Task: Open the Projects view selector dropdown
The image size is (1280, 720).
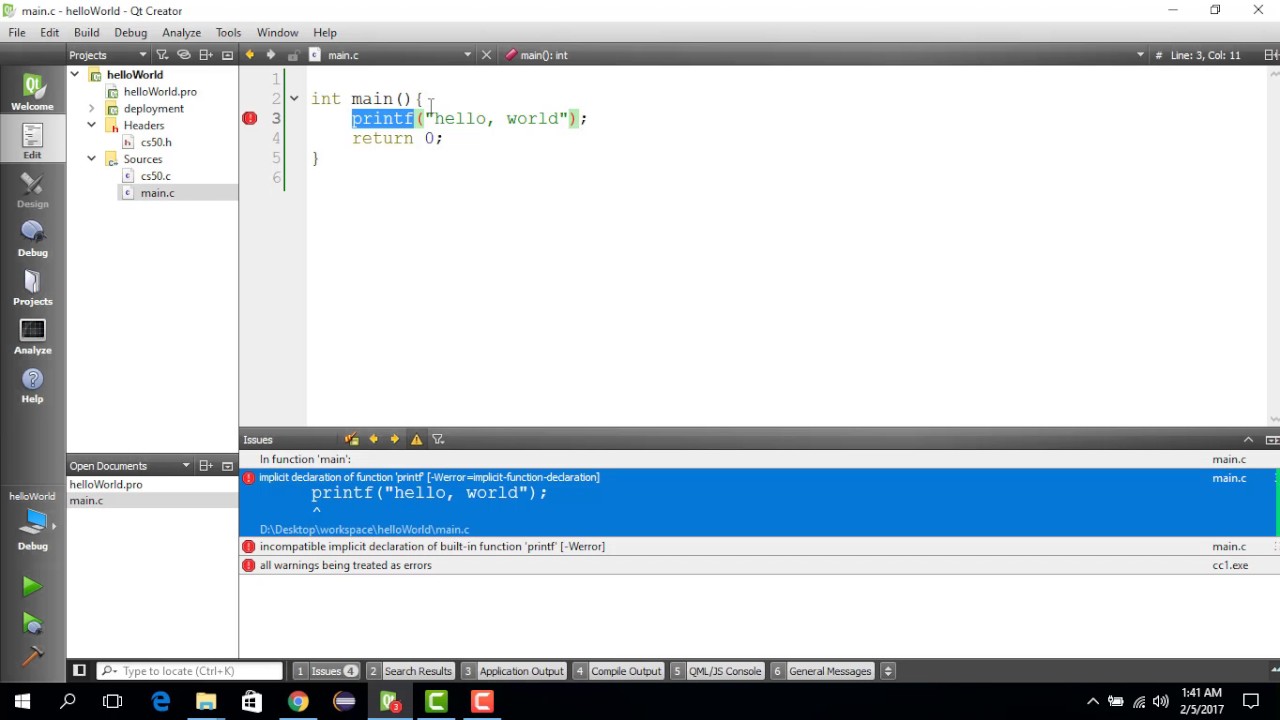Action: point(143,55)
